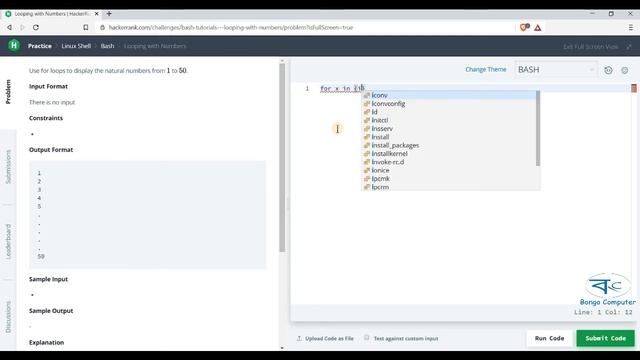
Task: Choose ionice autocomplete entry
Action: [450, 170]
